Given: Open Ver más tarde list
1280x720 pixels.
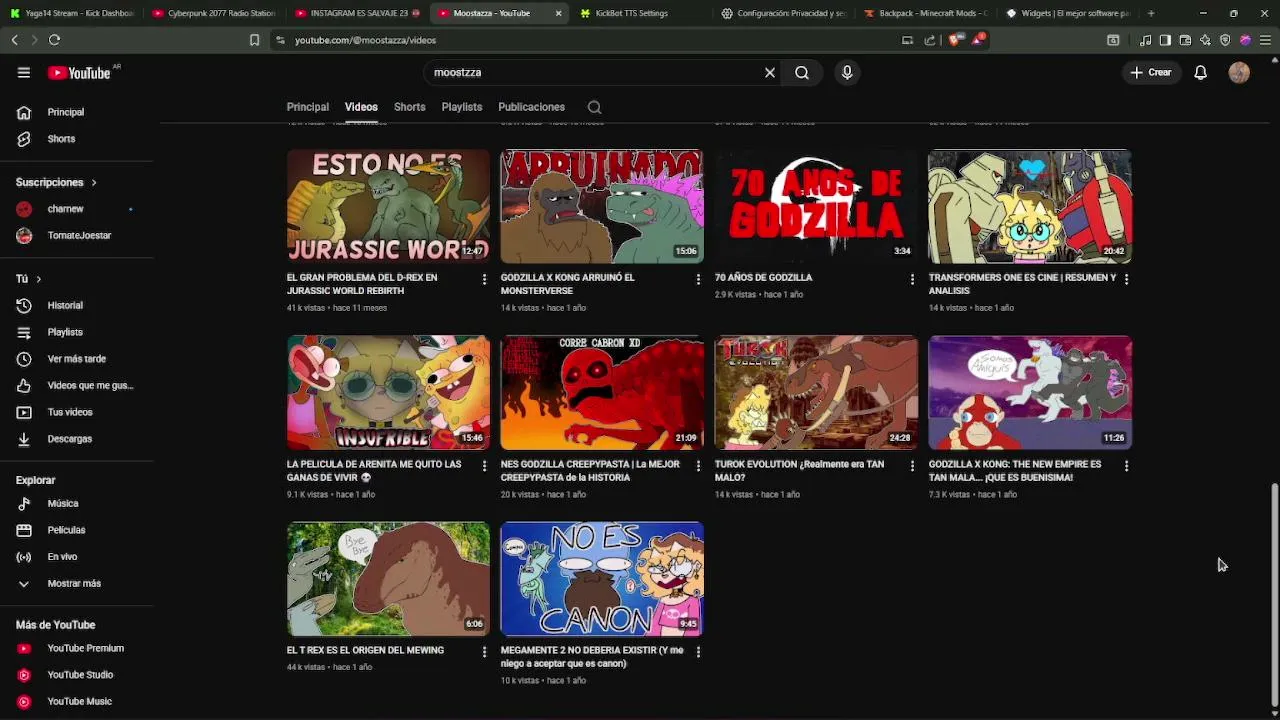Looking at the screenshot, I should (77, 359).
